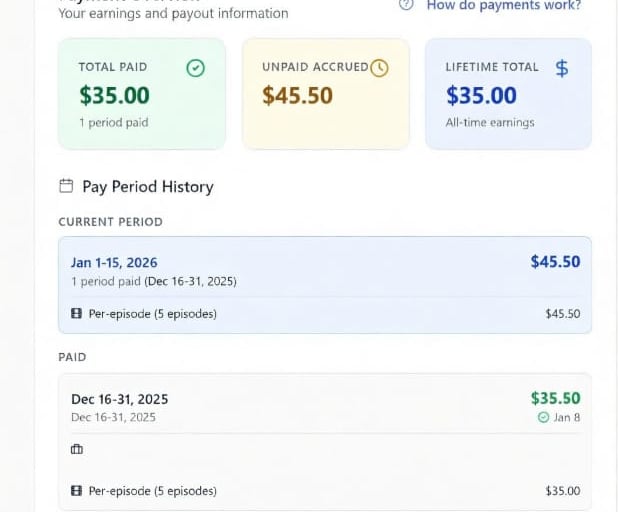Expand the Jan 1-15, 2026 current period

114,262
